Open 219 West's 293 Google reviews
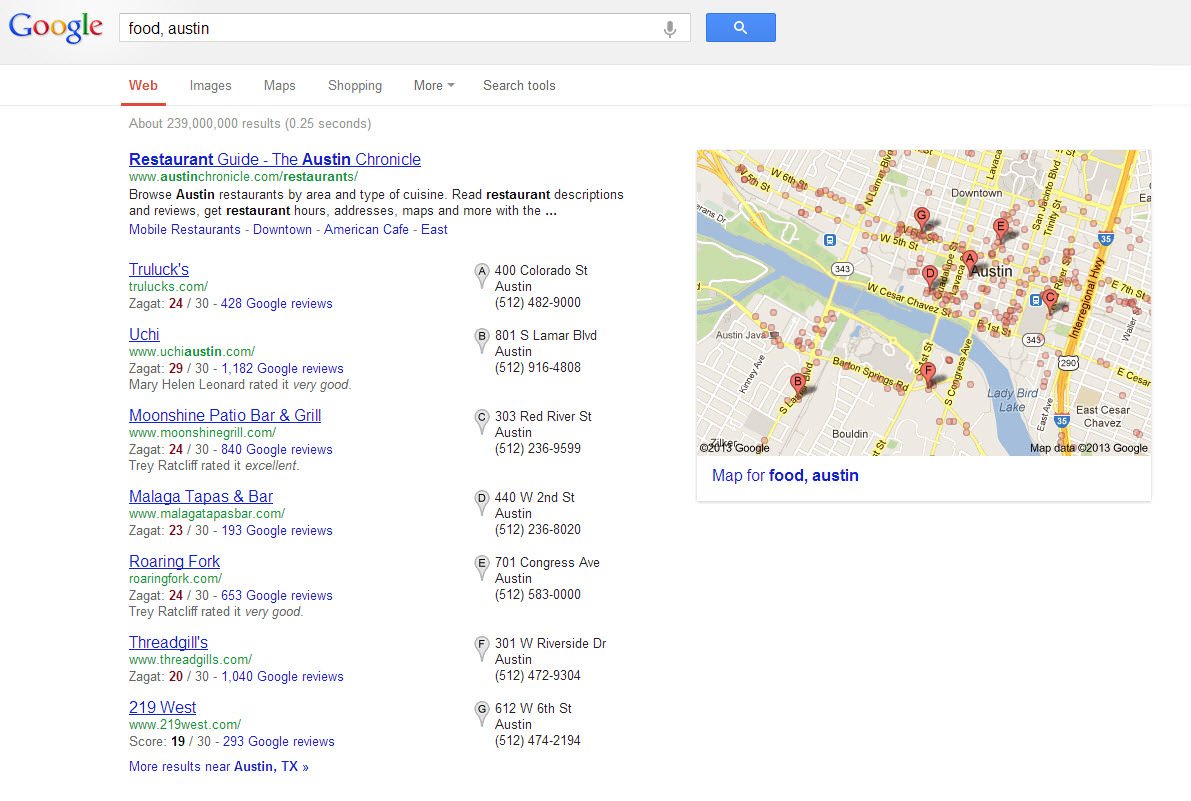This screenshot has height=801, width=1191. [279, 742]
